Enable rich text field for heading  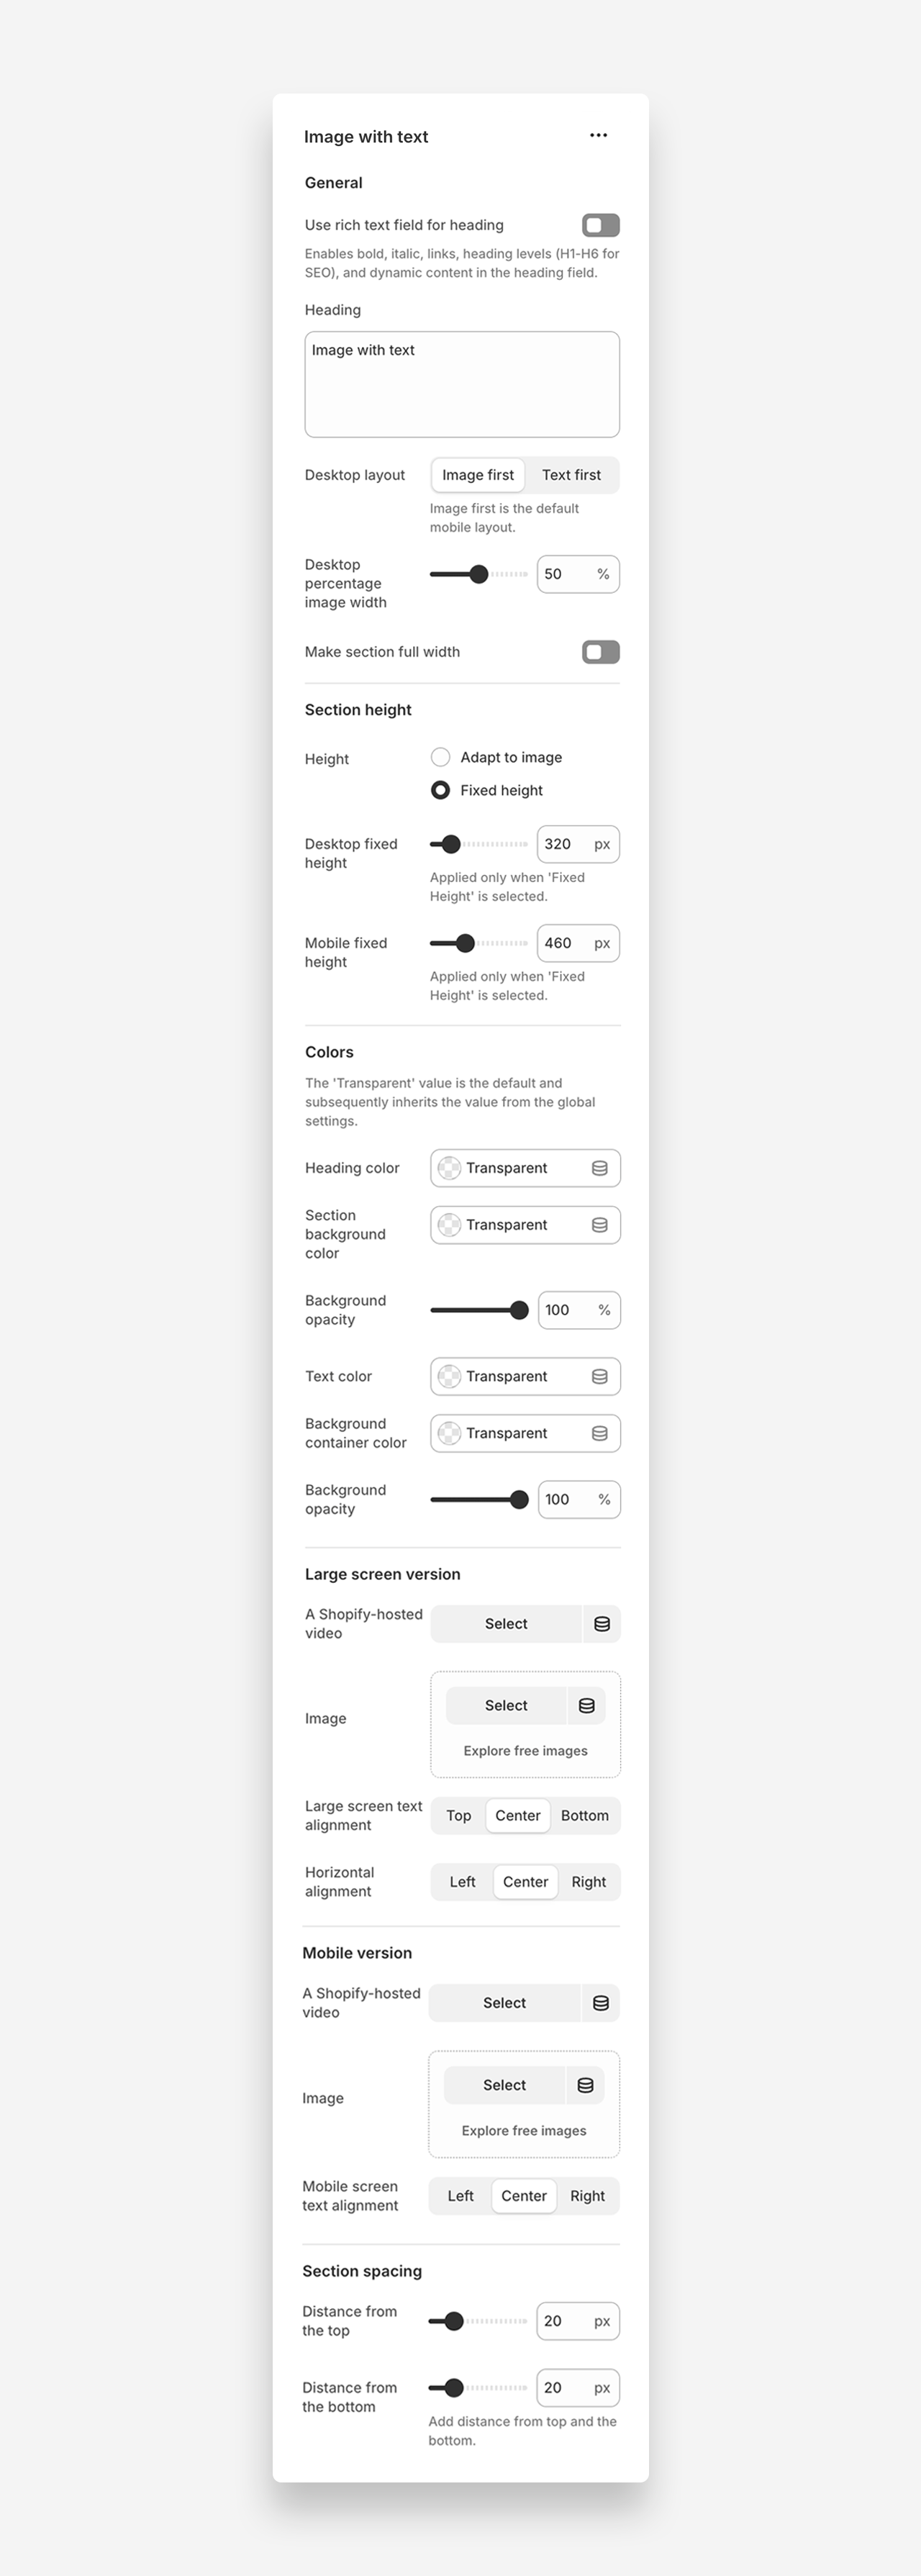[x=601, y=225]
